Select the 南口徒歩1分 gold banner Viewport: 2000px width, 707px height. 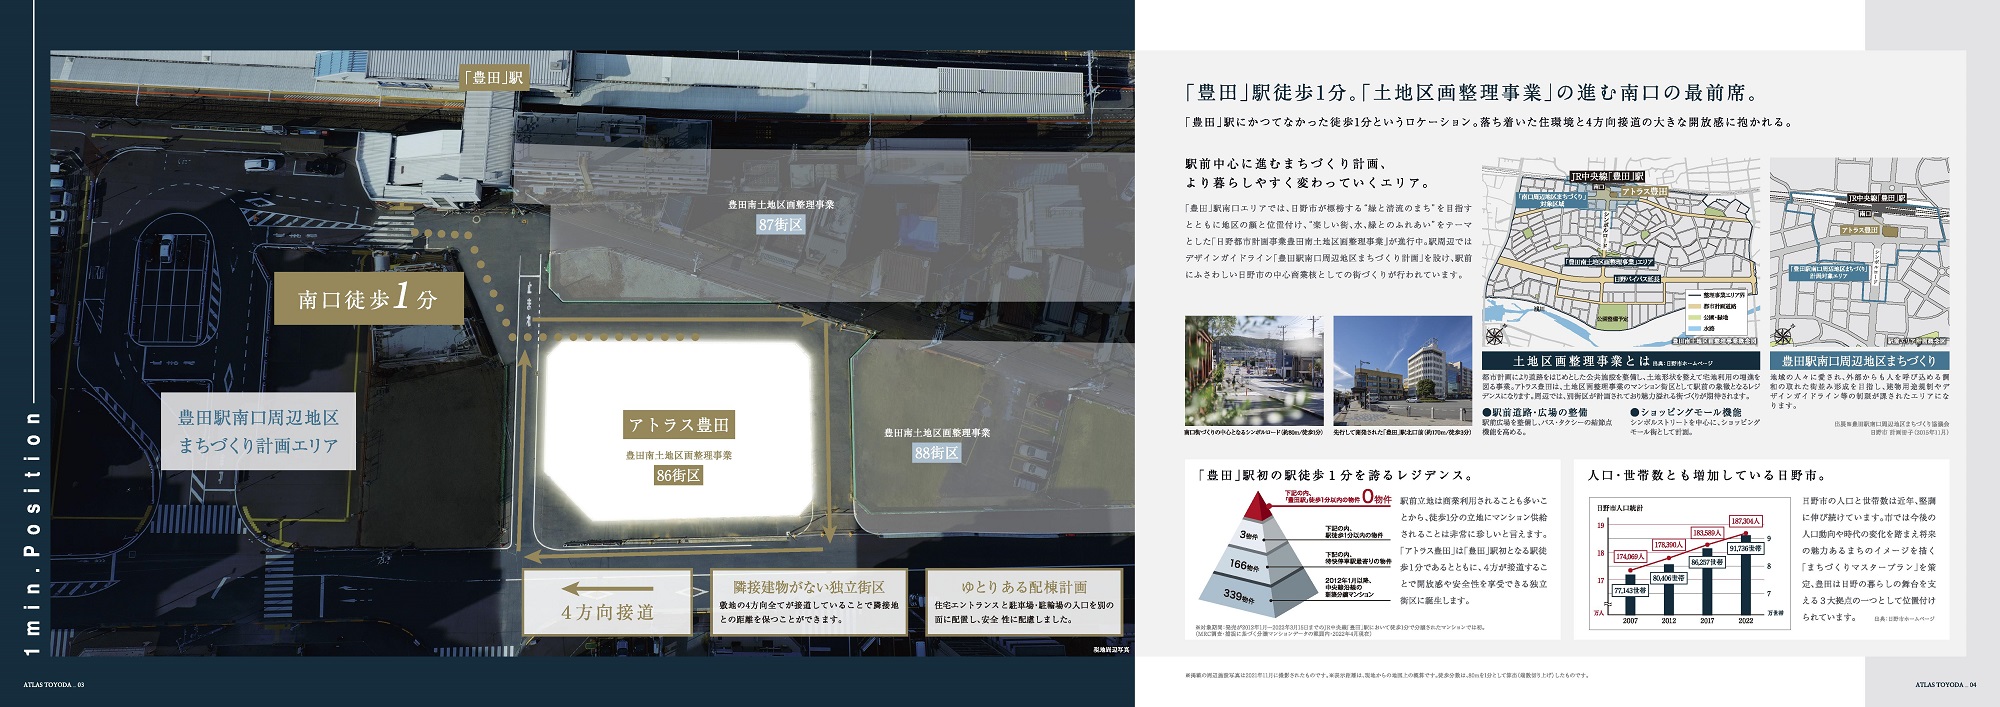368,298
